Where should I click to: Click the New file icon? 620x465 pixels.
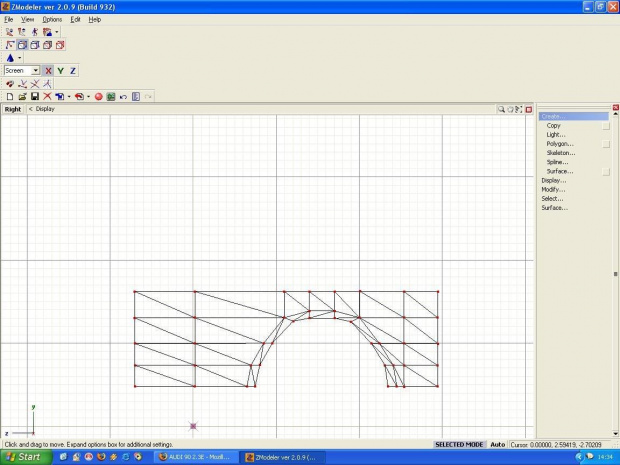click(x=9, y=96)
